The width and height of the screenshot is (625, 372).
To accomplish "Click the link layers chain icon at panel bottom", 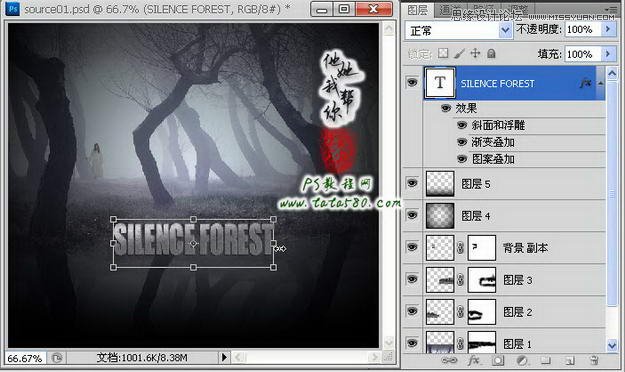I will (x=449, y=360).
